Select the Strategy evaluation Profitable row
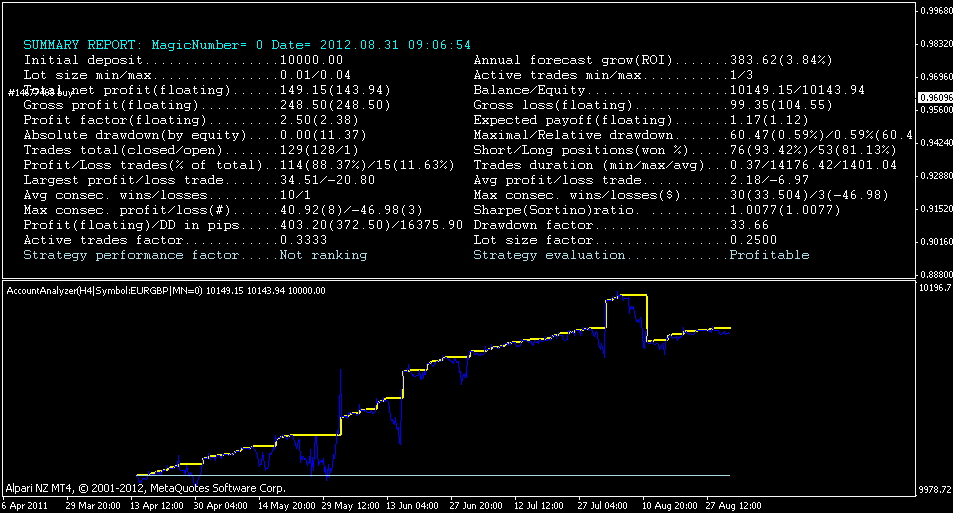This screenshot has width=953, height=513. (x=641, y=255)
